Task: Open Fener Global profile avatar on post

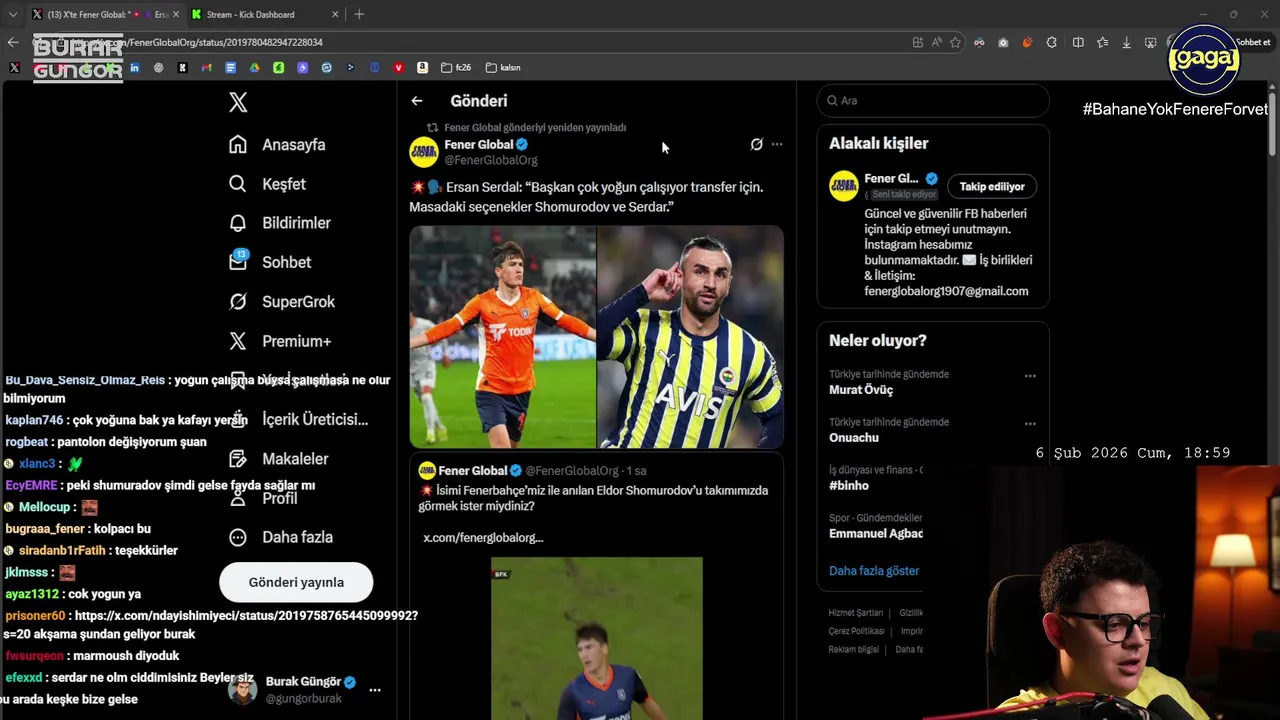Action: click(424, 152)
